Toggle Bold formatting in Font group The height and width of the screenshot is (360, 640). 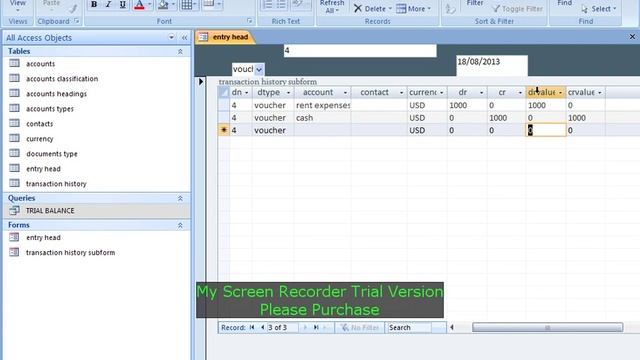[94, 4]
